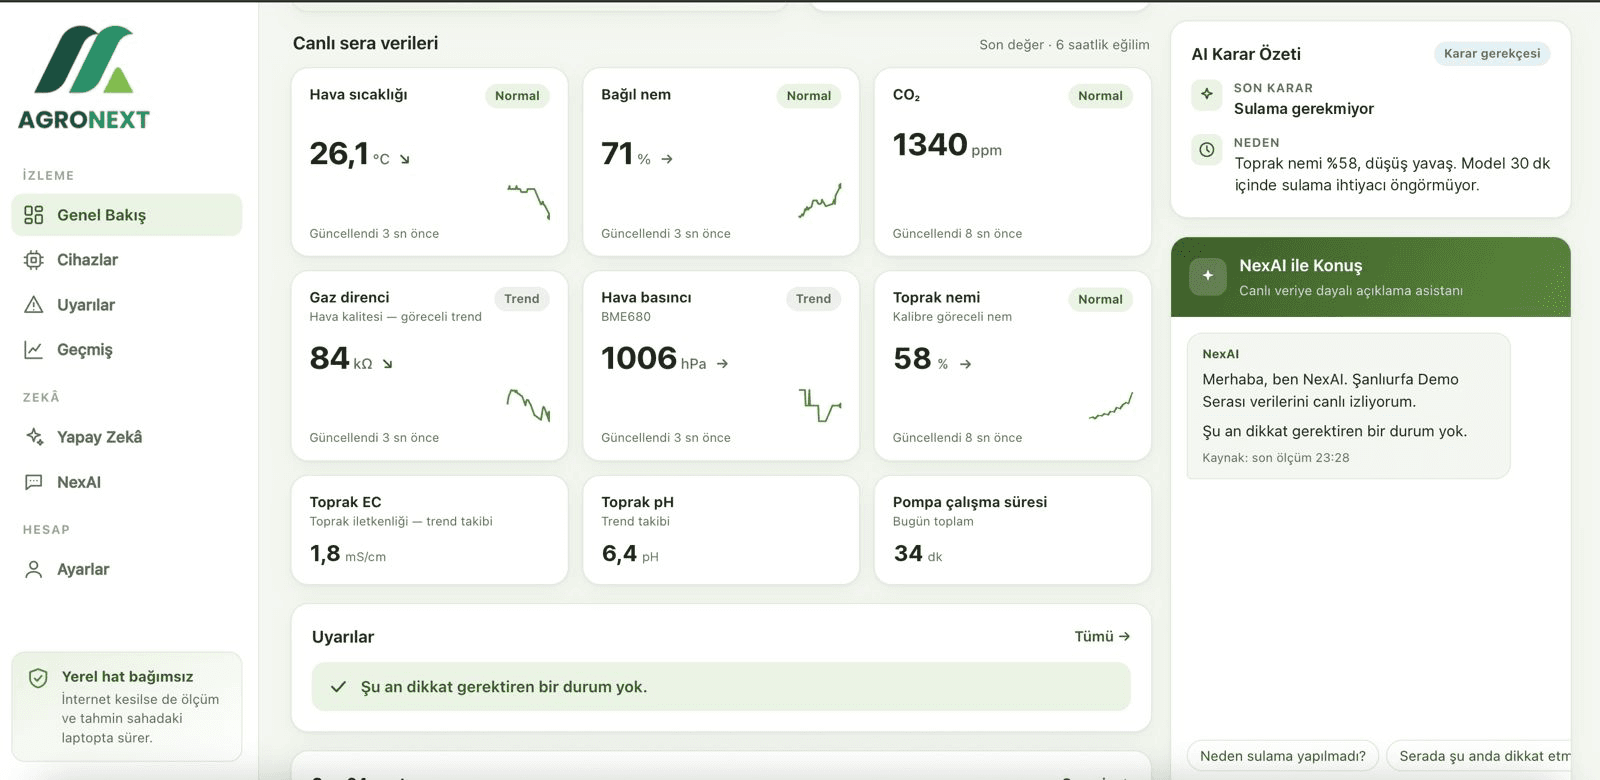The height and width of the screenshot is (780, 1600).
Task: Click the Normal badge on Hava sıcaklığı
Action: [517, 96]
